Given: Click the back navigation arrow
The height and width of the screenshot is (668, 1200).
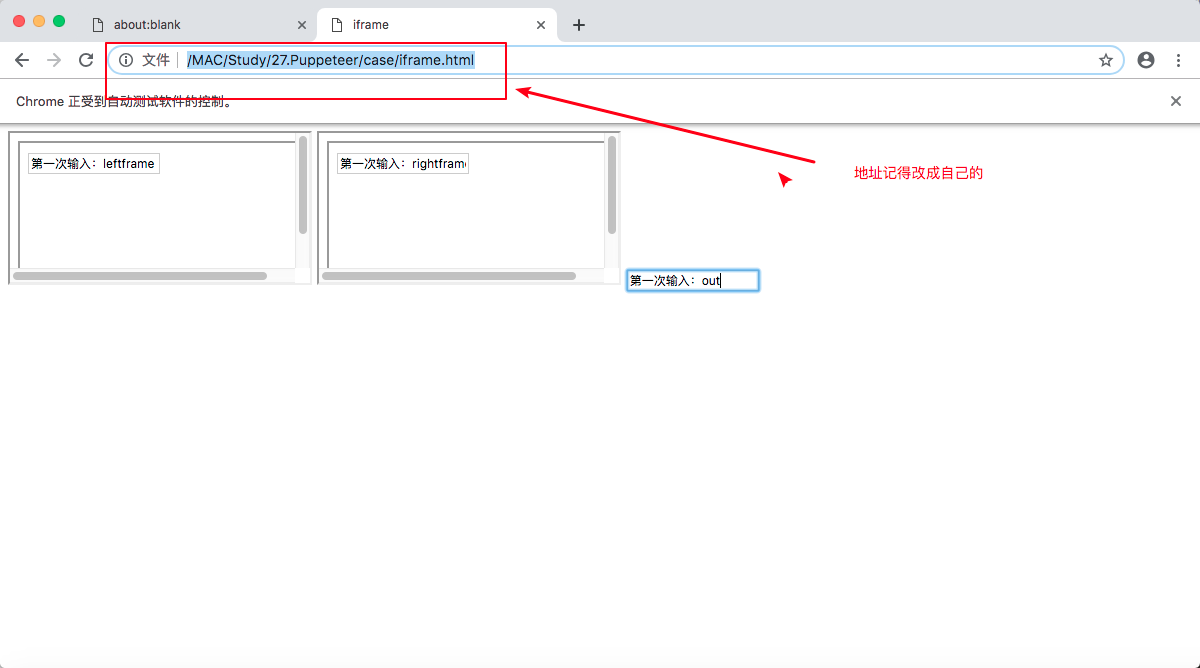Looking at the screenshot, I should coord(22,60).
